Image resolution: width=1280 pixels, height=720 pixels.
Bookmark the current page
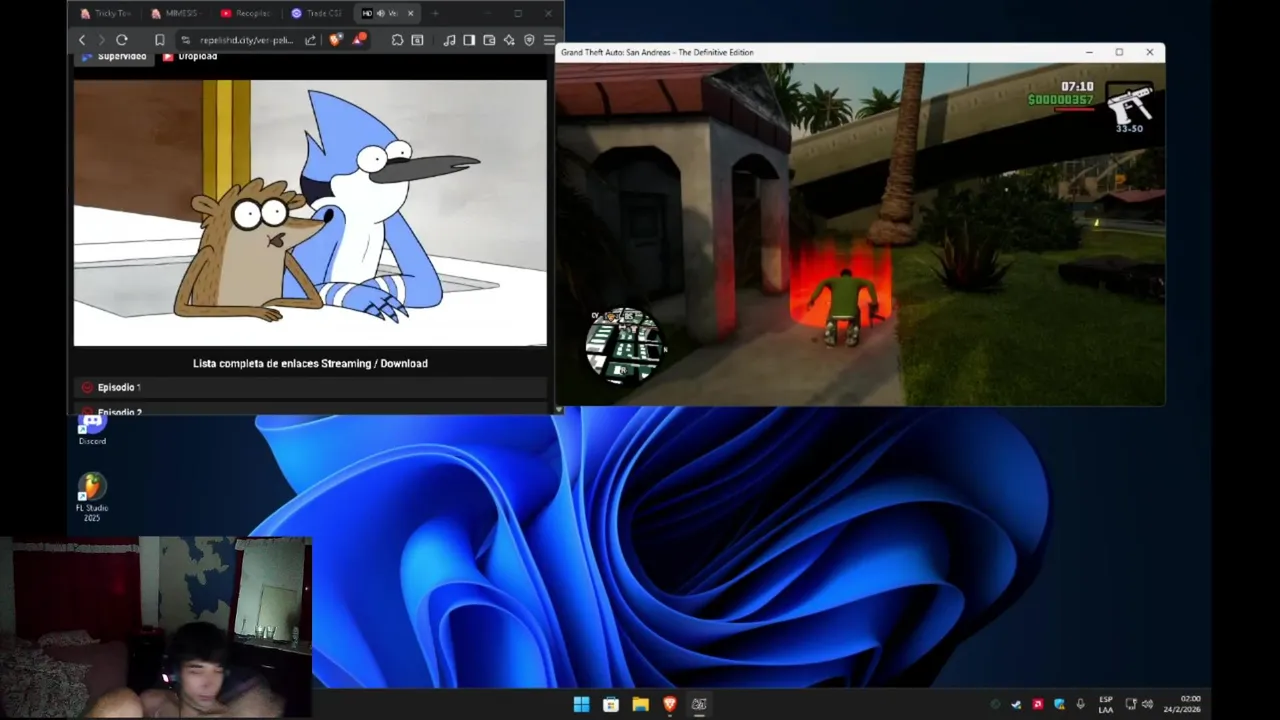click(159, 40)
